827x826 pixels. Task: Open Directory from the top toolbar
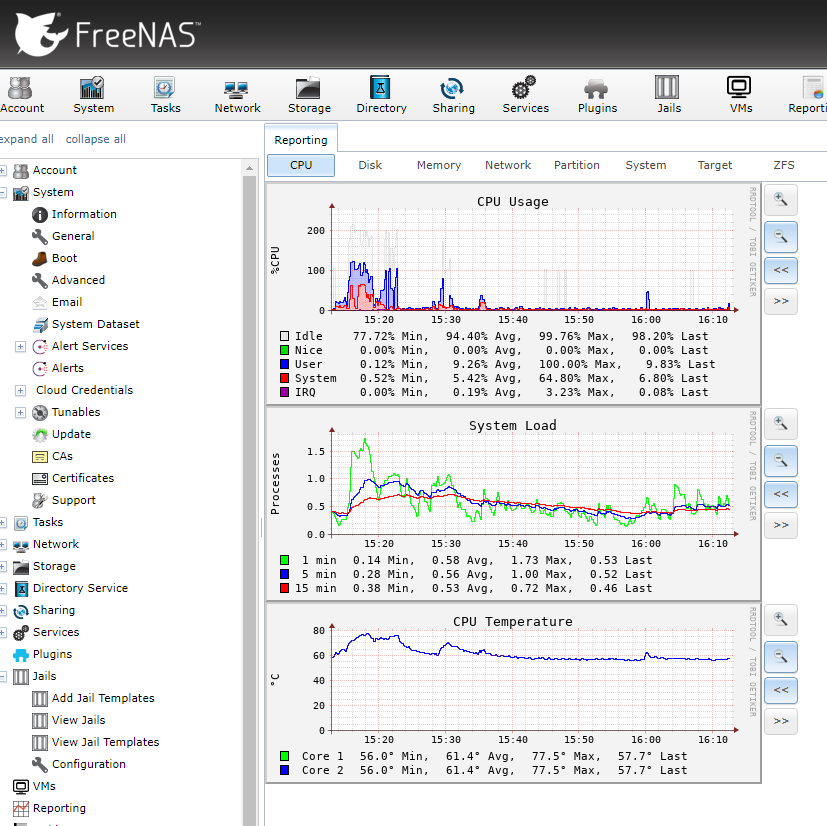click(381, 95)
